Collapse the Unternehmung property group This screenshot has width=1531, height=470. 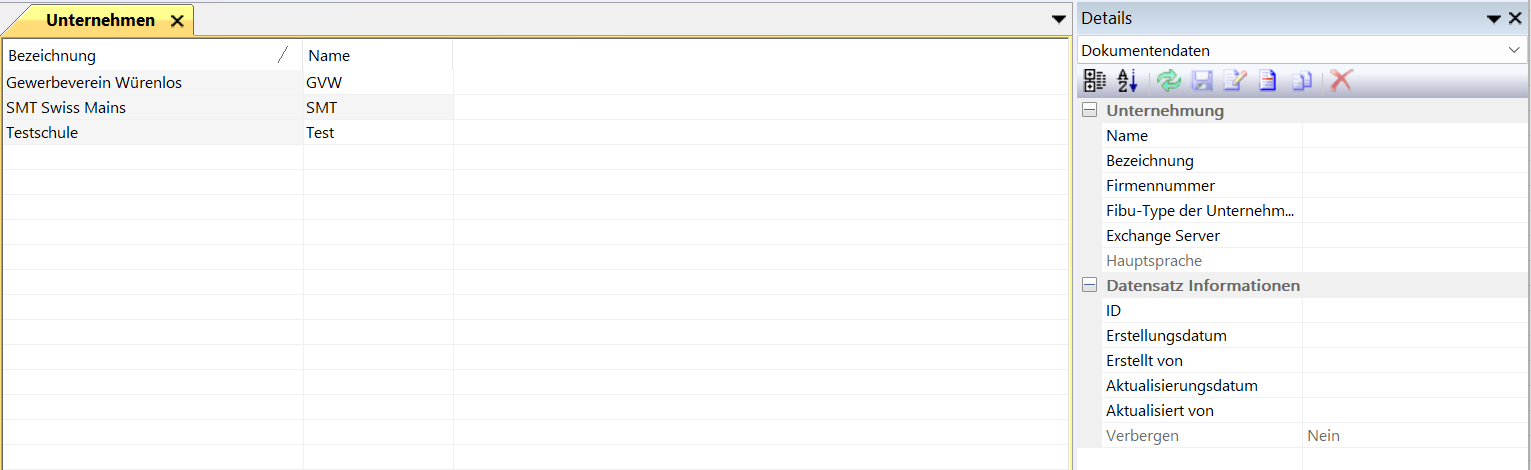(x=1089, y=111)
